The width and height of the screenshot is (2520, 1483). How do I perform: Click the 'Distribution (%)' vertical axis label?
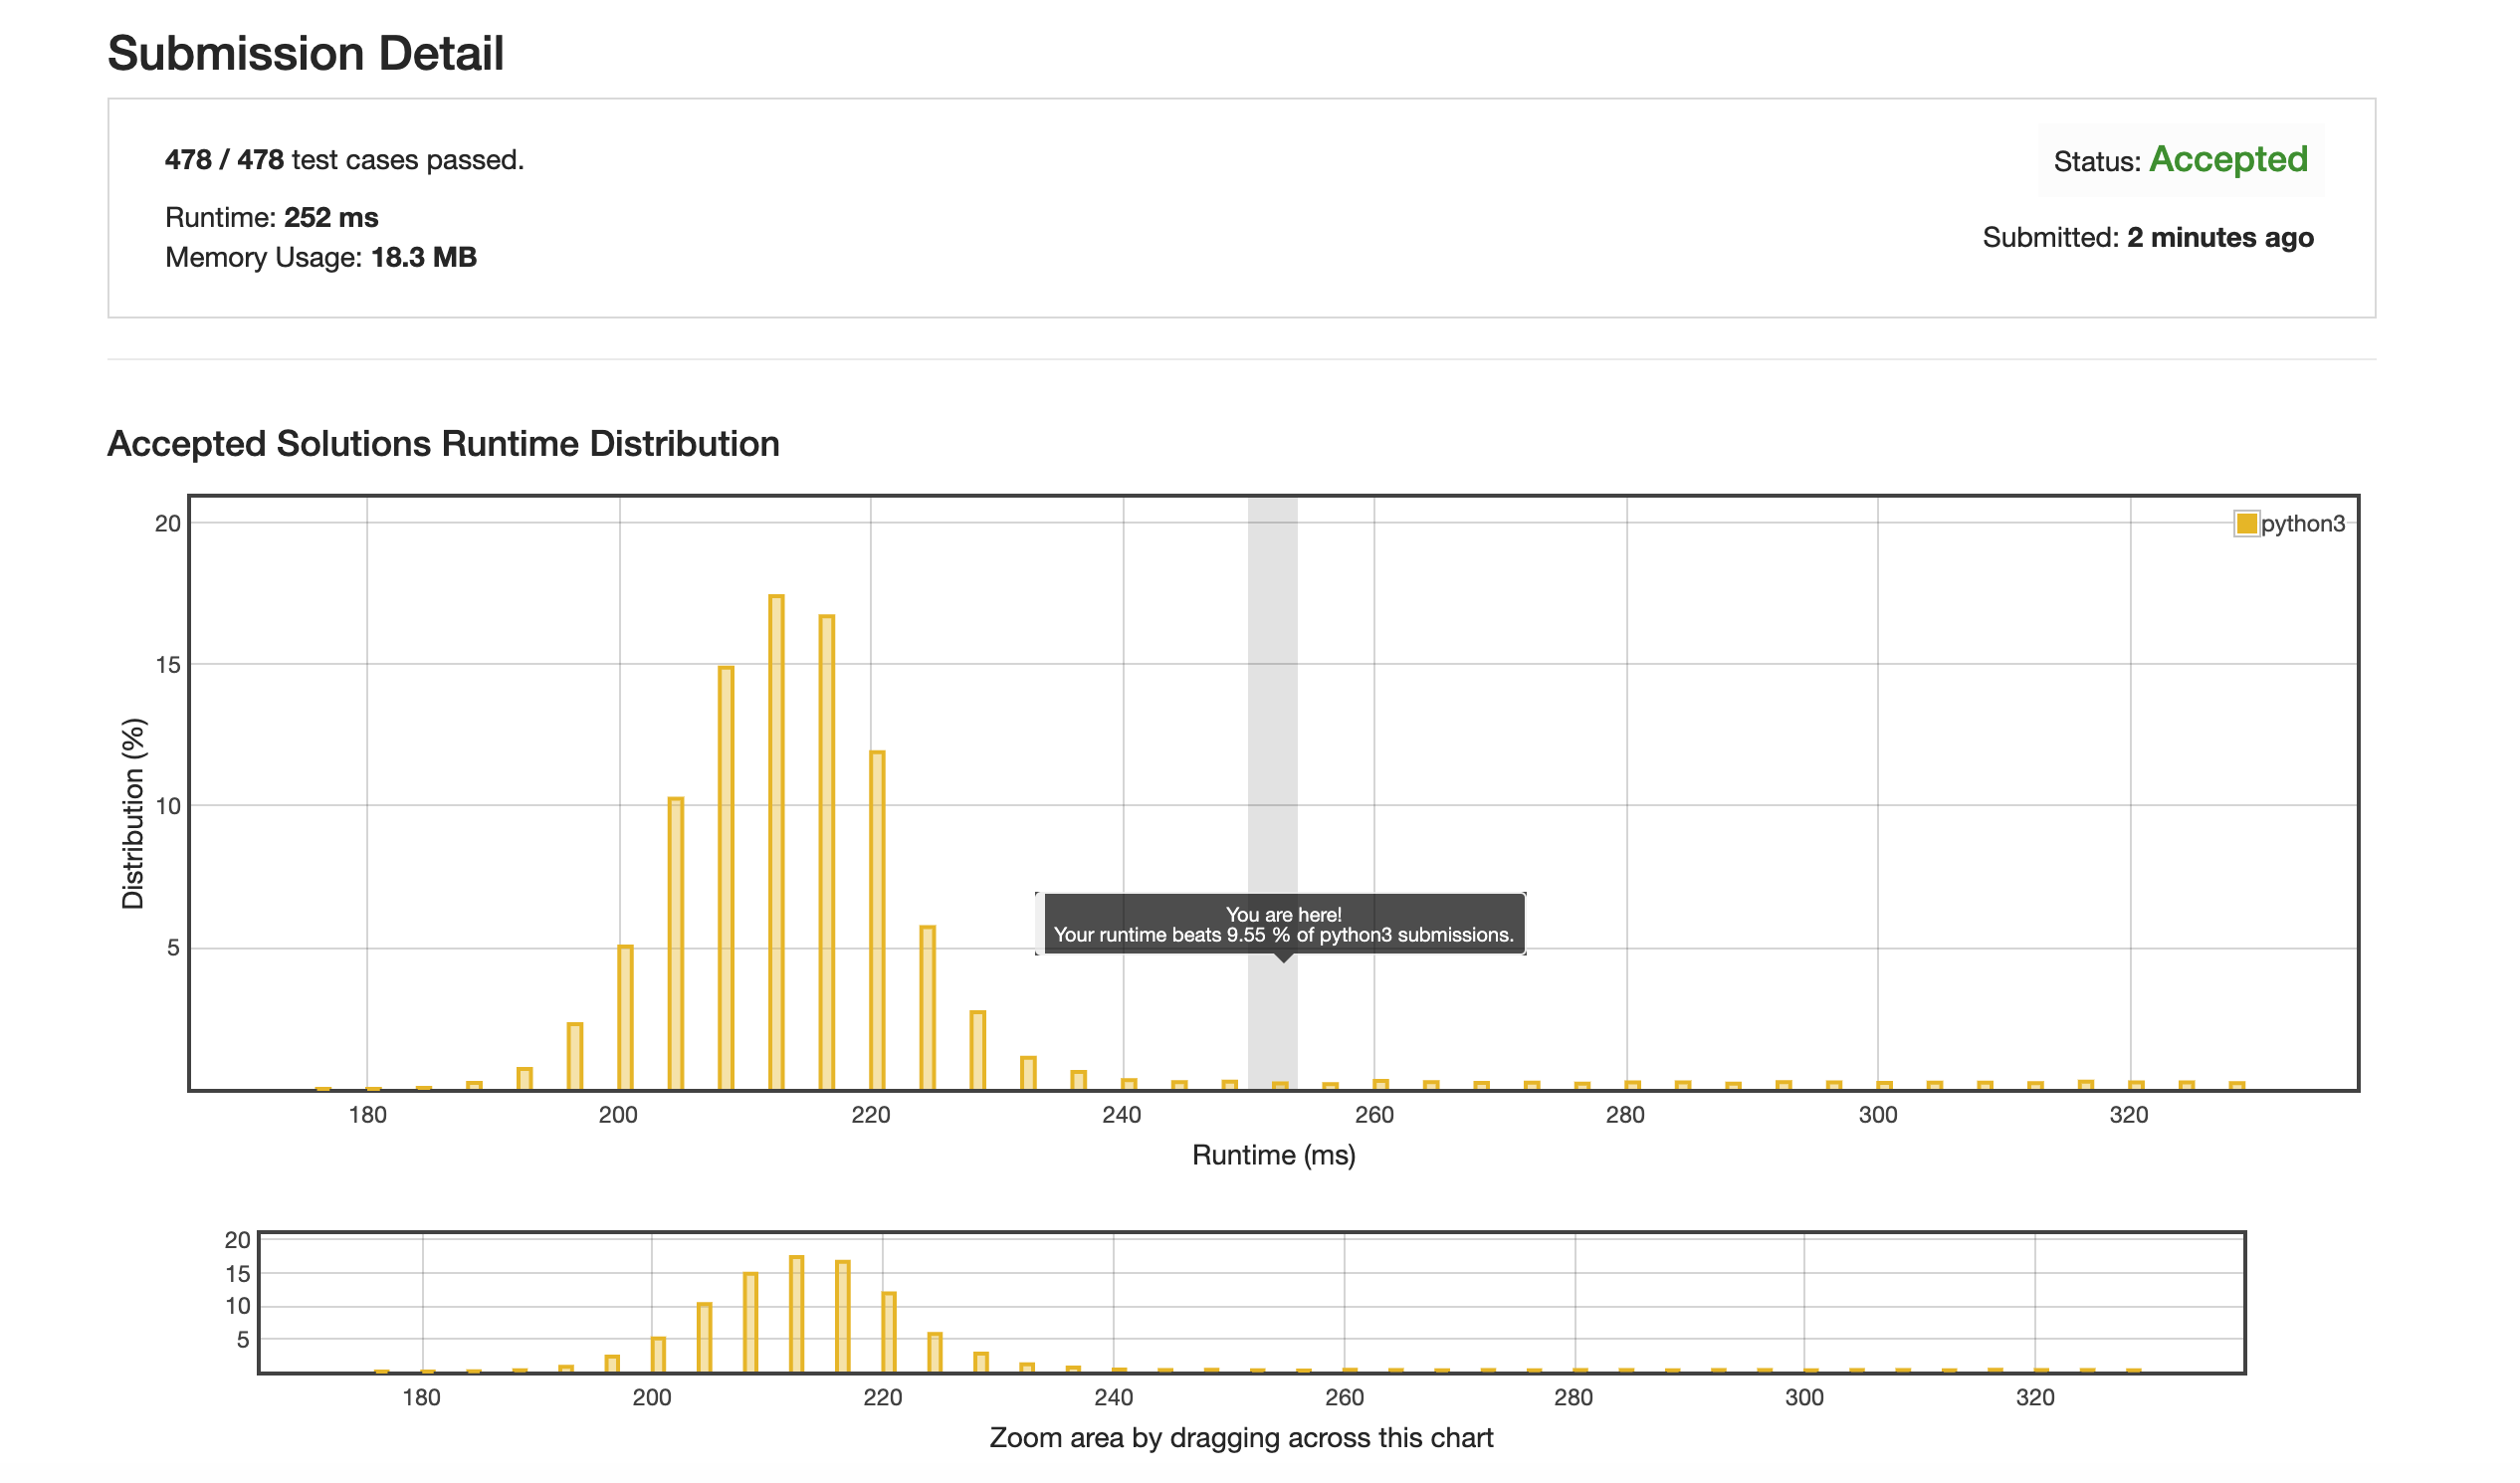[134, 815]
